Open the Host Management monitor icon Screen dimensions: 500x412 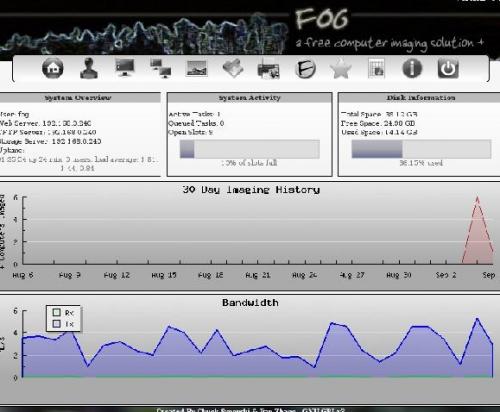pos(124,67)
